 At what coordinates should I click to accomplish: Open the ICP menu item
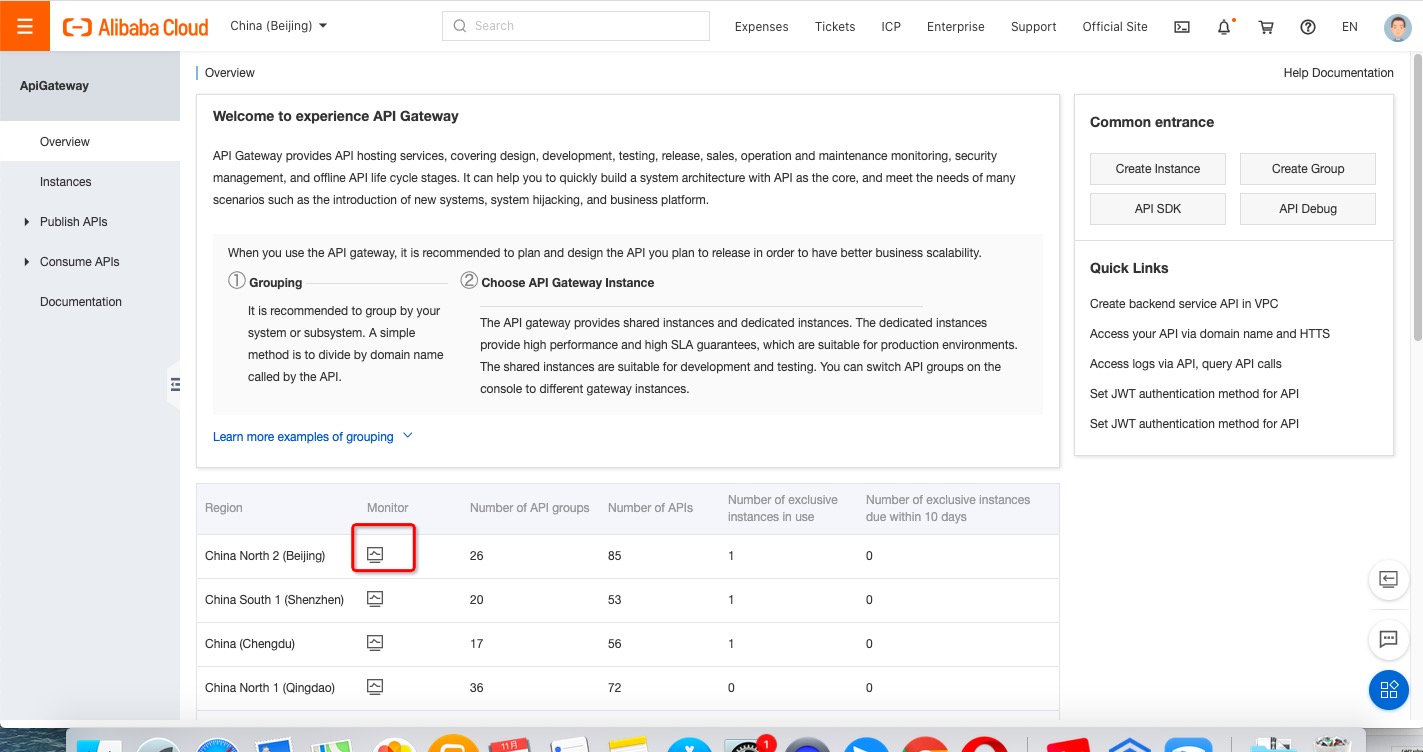click(x=891, y=27)
